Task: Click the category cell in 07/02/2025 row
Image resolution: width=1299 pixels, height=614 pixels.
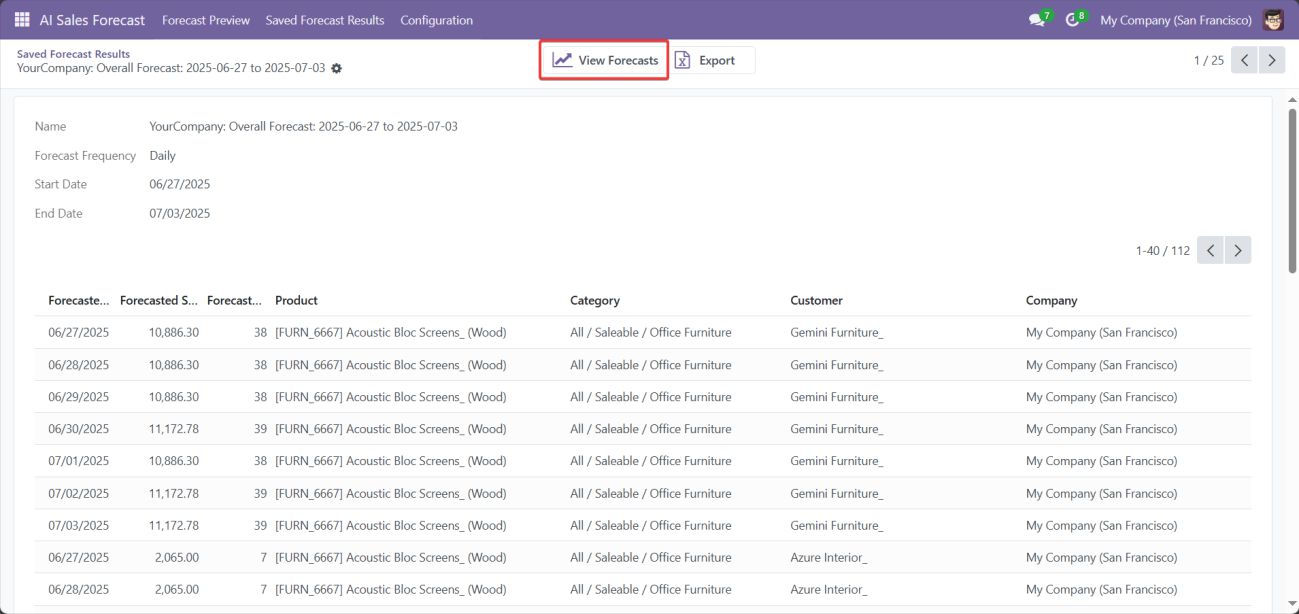Action: (651, 493)
